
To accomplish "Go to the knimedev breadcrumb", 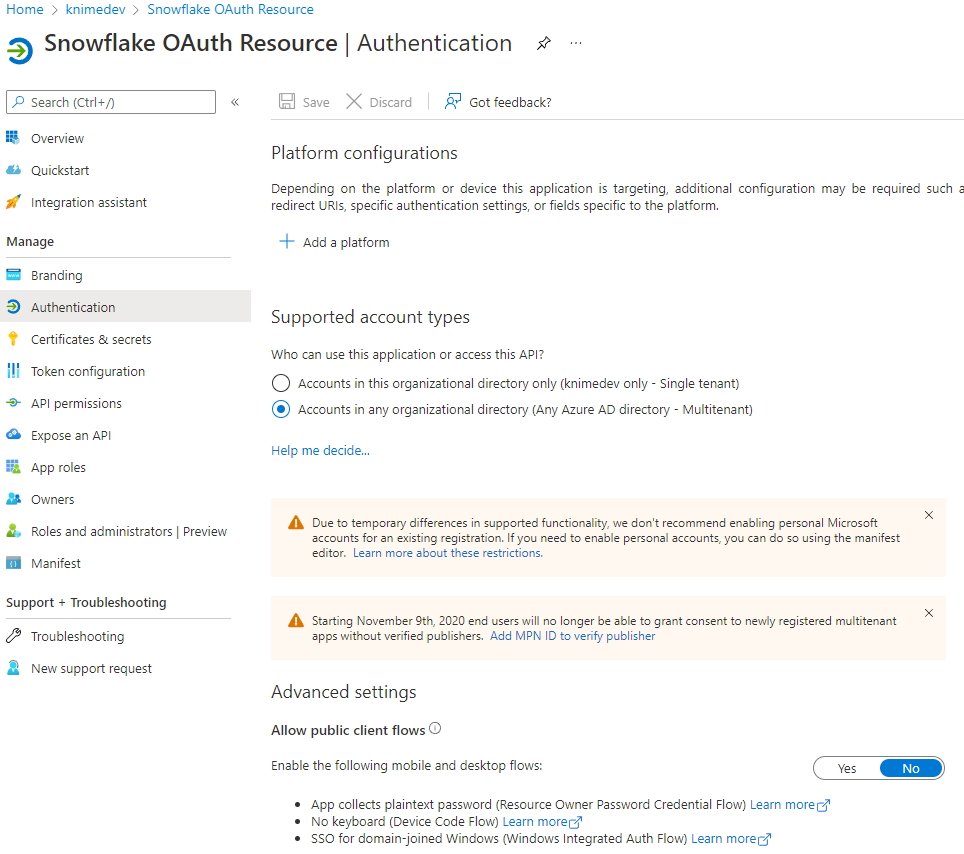I will click(x=95, y=10).
